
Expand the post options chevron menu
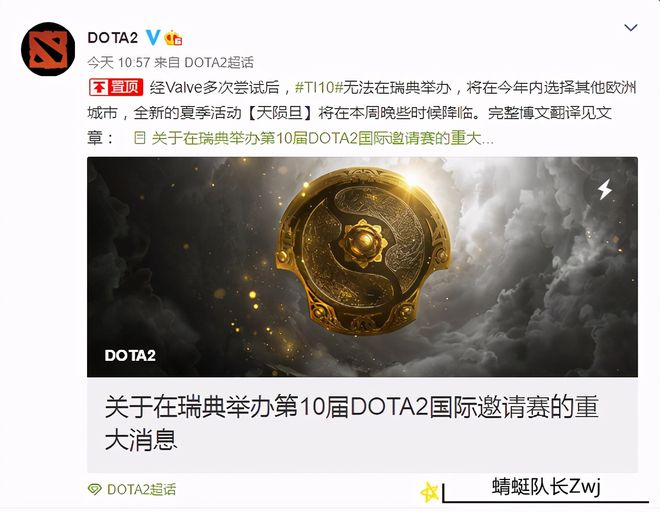(631, 28)
